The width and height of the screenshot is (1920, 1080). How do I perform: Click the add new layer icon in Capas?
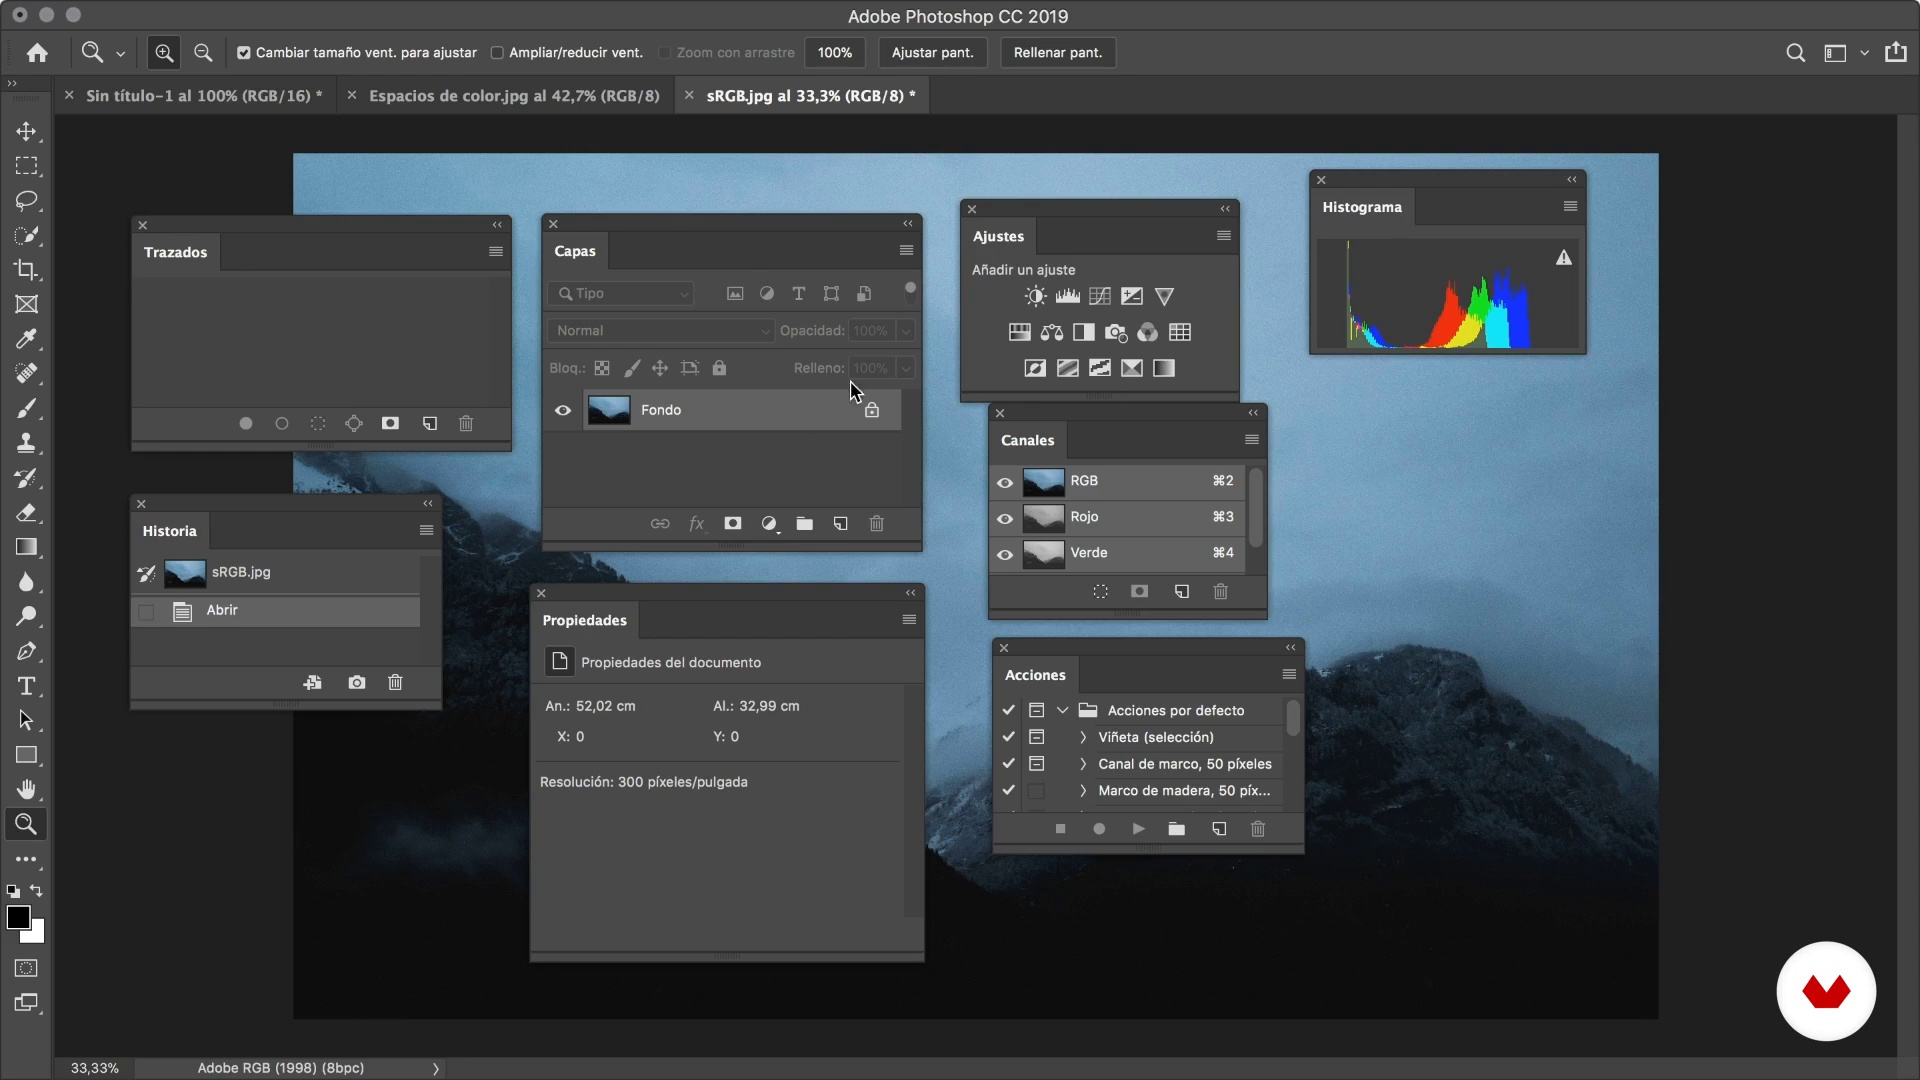coord(840,524)
